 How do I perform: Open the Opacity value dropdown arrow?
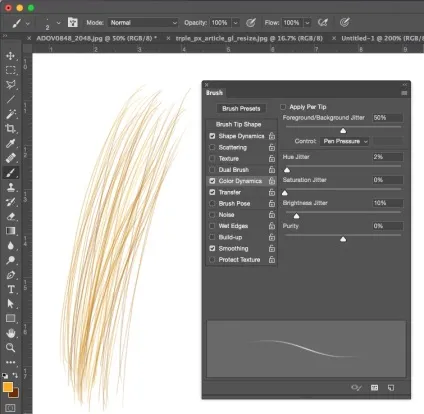point(235,23)
